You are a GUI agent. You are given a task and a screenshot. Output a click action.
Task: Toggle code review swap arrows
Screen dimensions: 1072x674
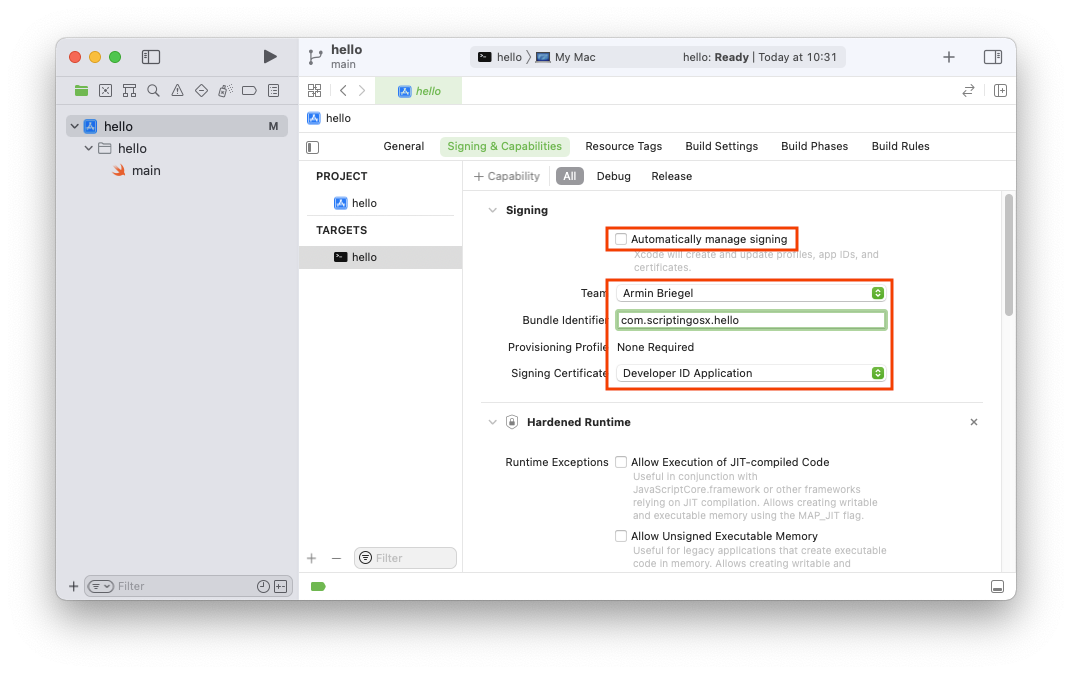click(x=968, y=90)
